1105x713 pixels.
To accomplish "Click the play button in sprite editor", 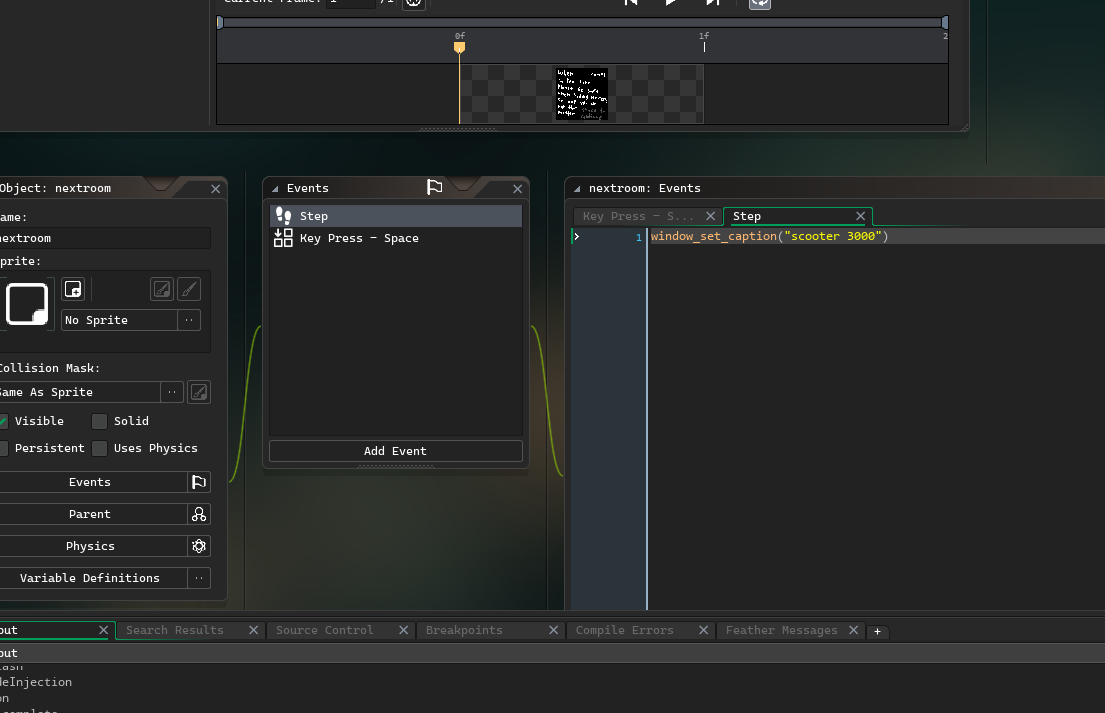I will click(671, 3).
